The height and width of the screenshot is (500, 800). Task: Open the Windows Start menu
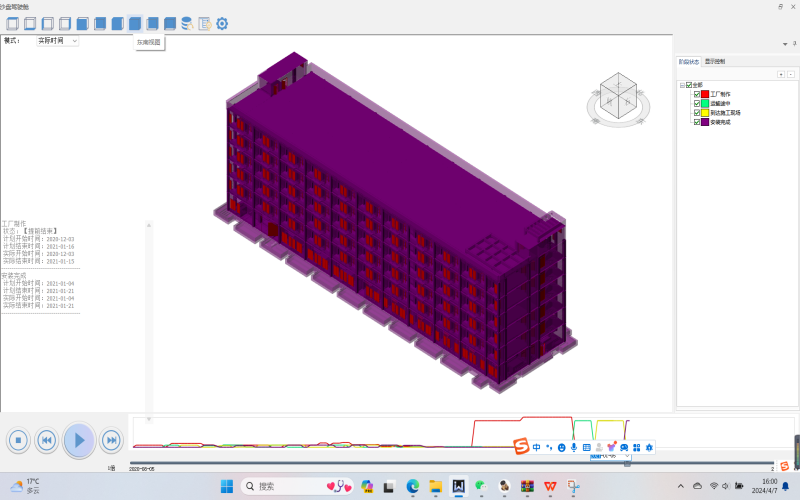(x=227, y=486)
